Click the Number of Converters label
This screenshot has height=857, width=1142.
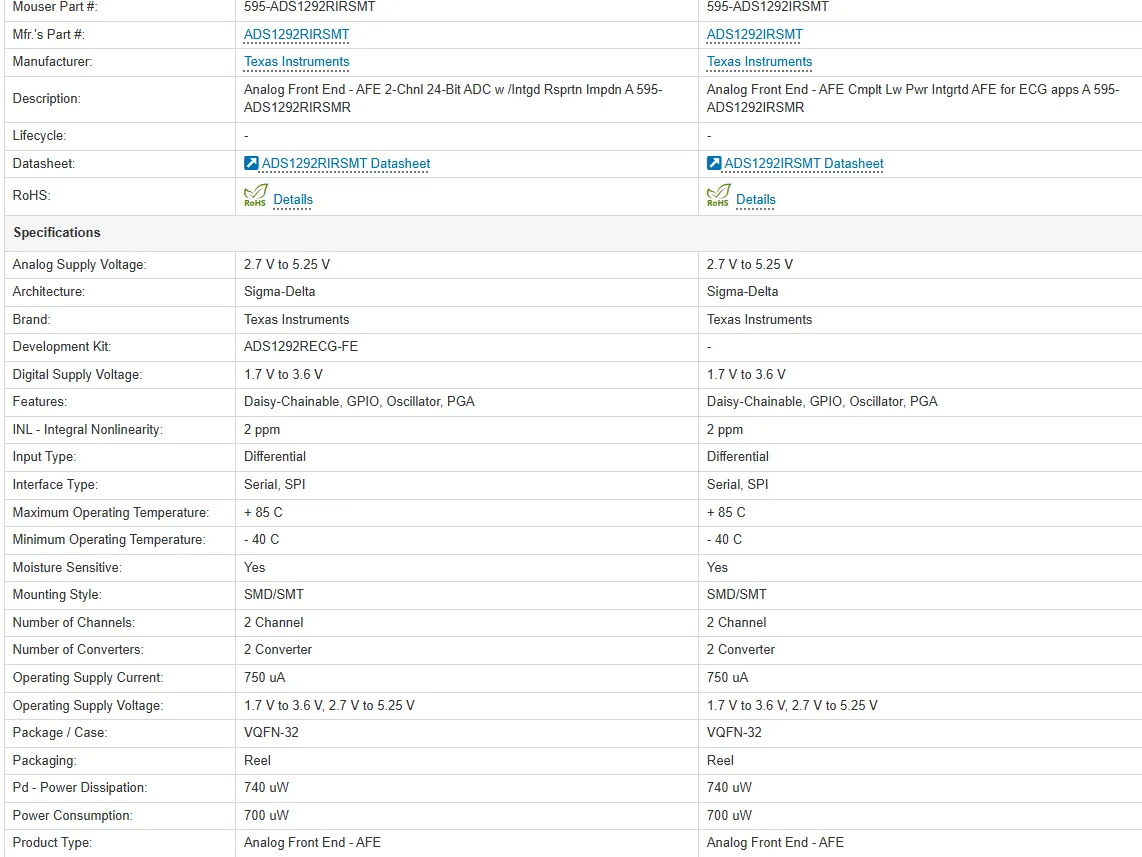(78, 649)
